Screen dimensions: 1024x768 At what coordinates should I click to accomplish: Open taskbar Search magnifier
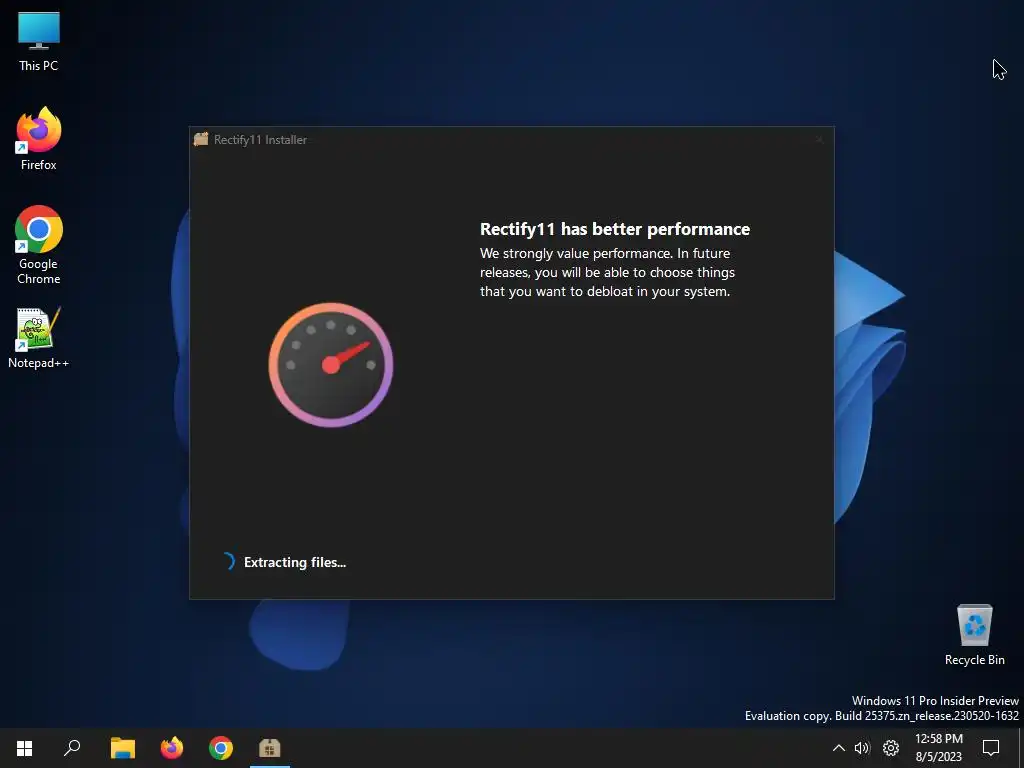72,748
